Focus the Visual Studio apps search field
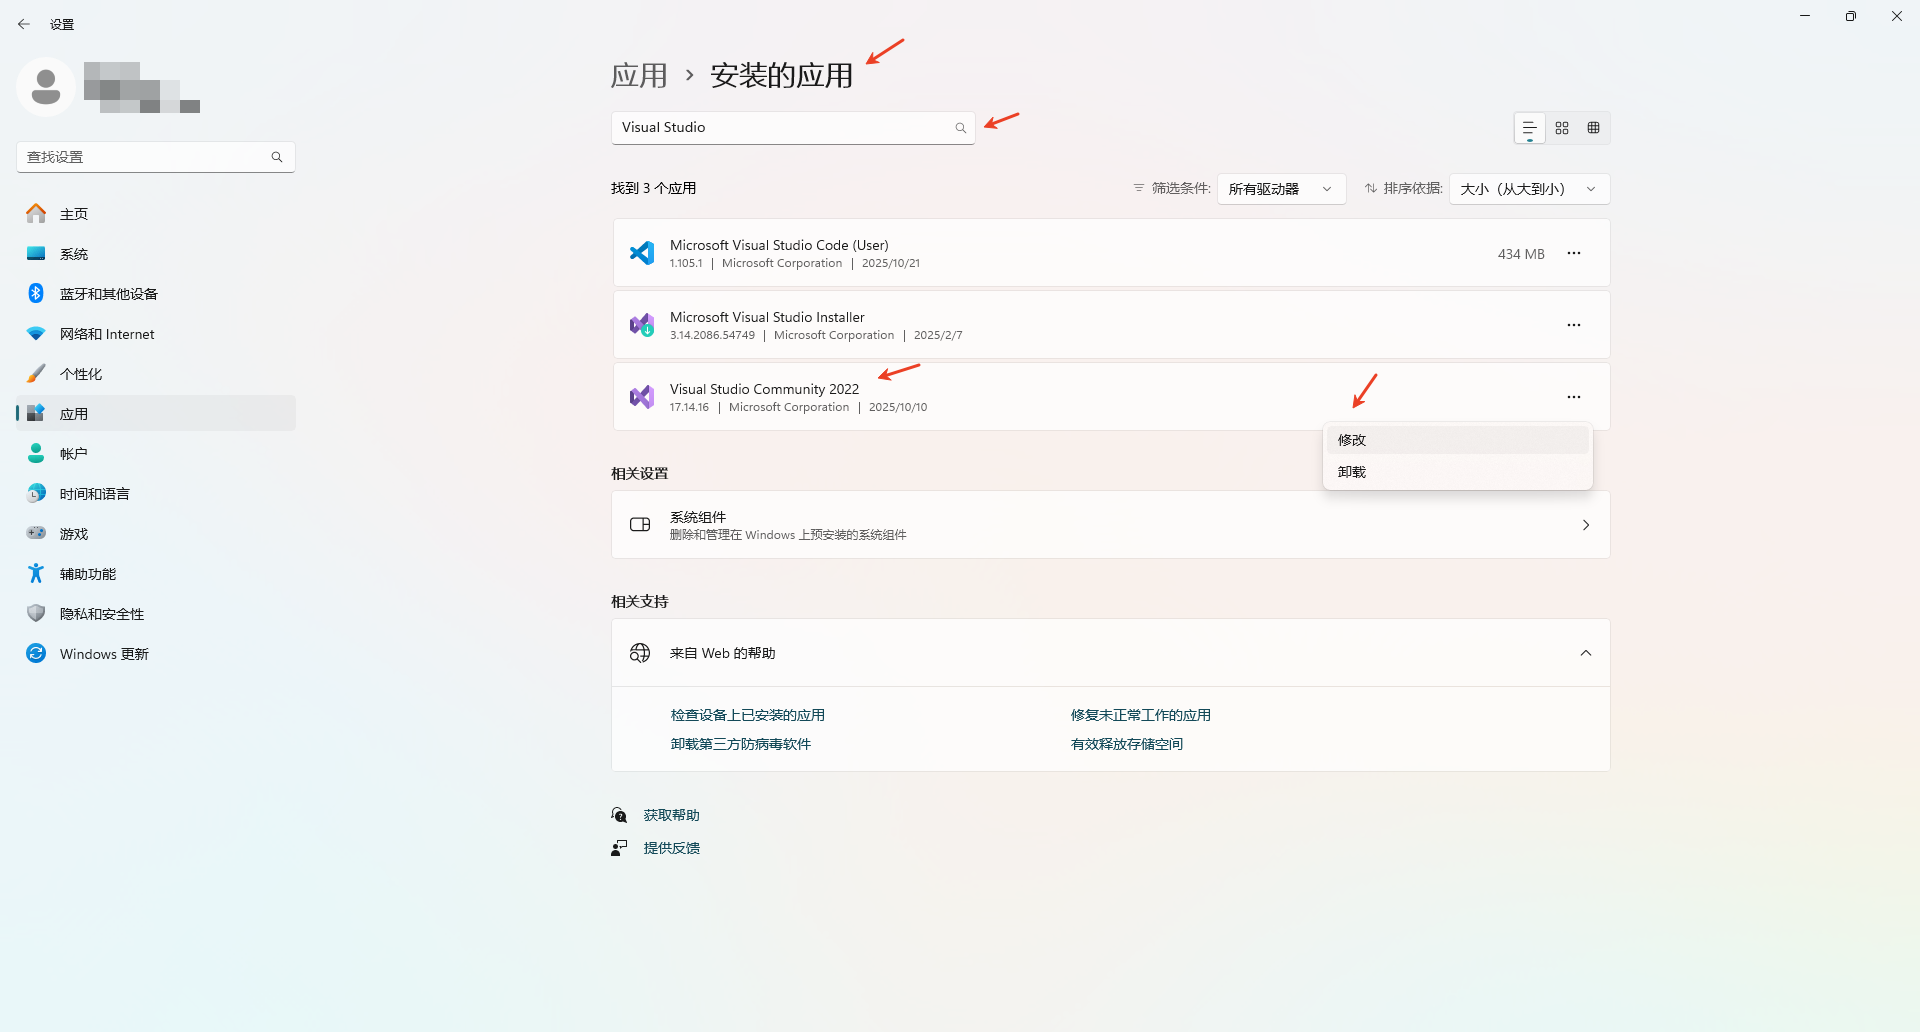Image resolution: width=1920 pixels, height=1032 pixels. pyautogui.click(x=793, y=128)
